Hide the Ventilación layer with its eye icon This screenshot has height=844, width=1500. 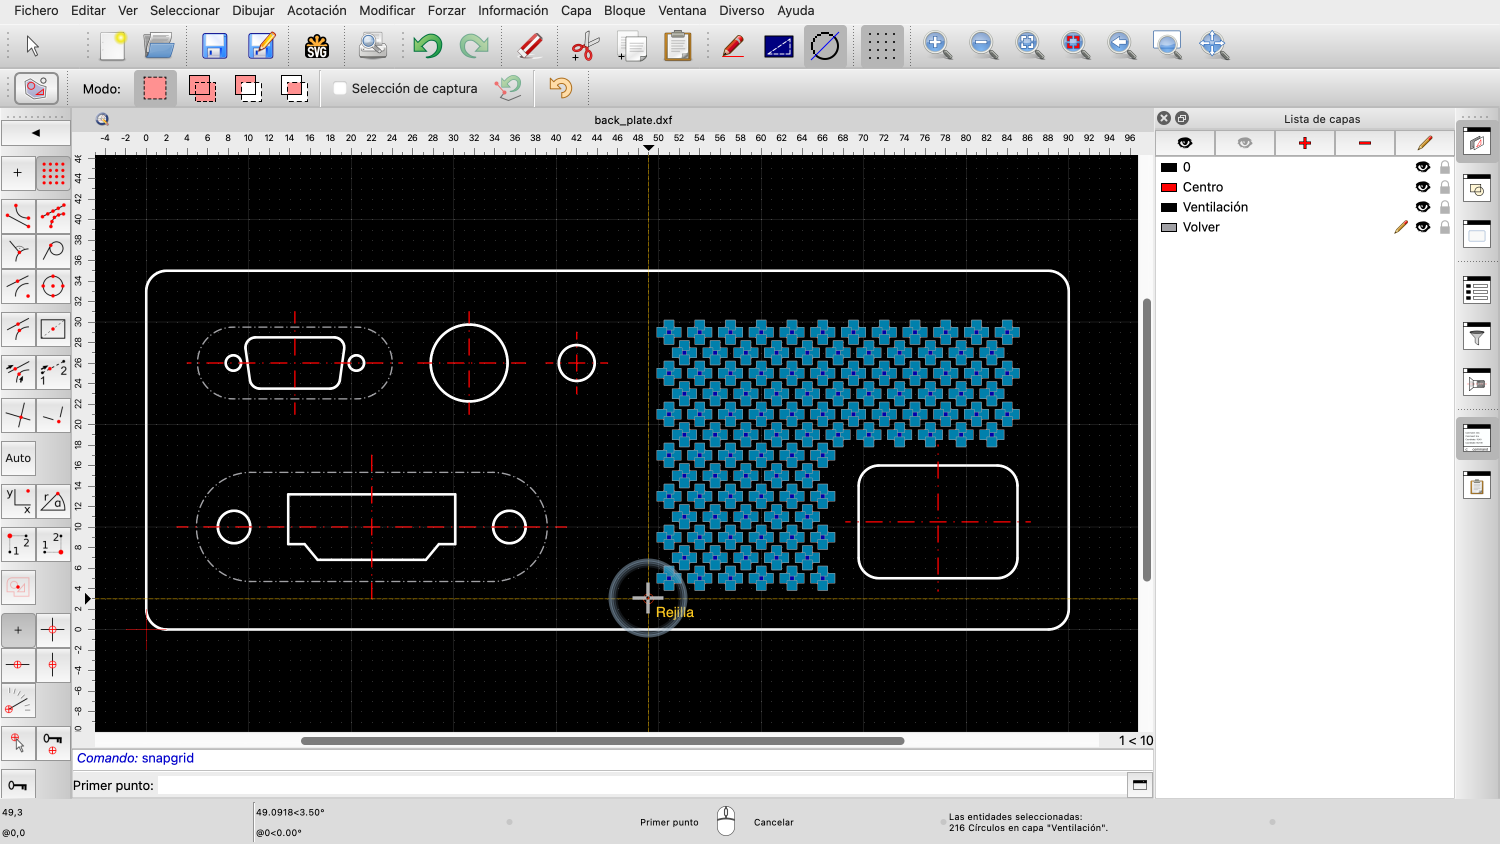click(x=1422, y=207)
